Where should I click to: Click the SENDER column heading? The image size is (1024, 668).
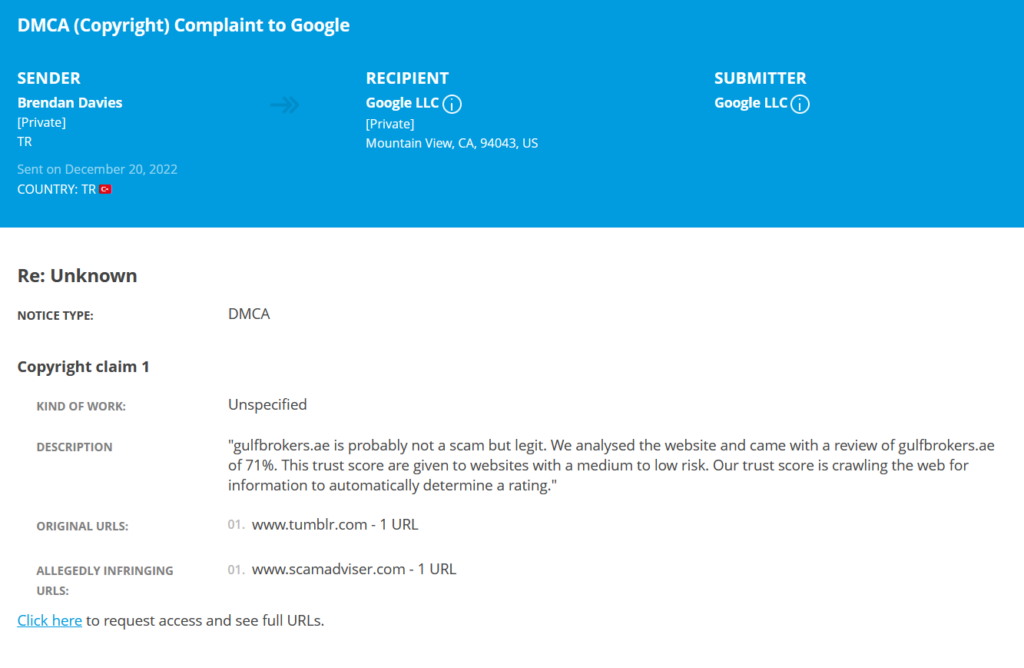pyautogui.click(x=49, y=78)
